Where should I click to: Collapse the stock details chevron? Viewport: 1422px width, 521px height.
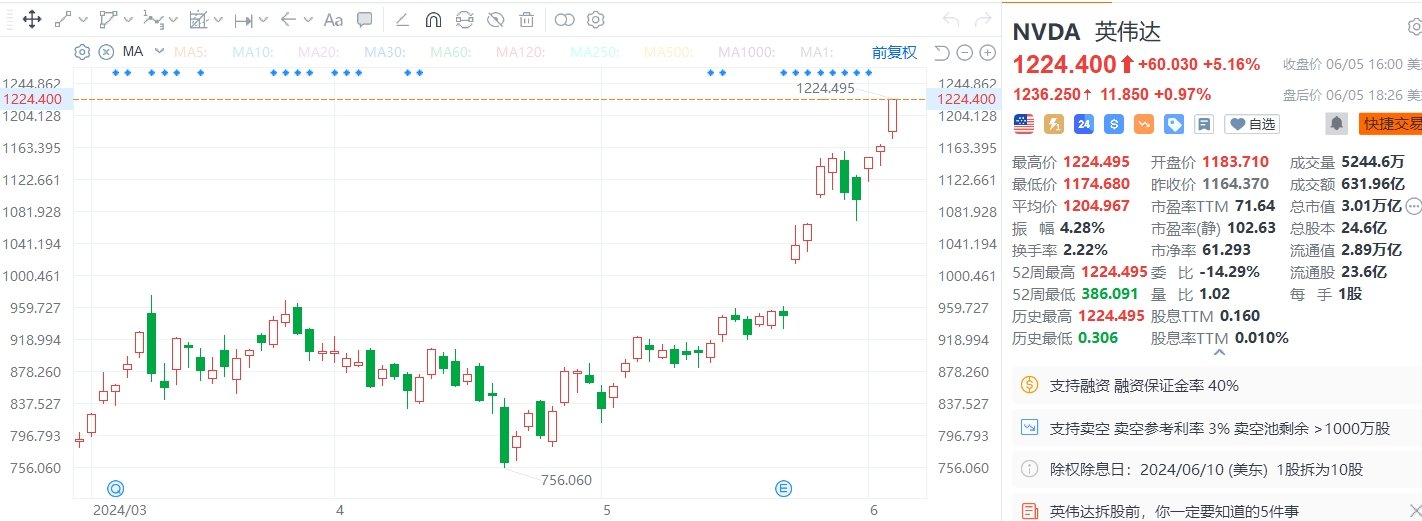[x=1219, y=352]
